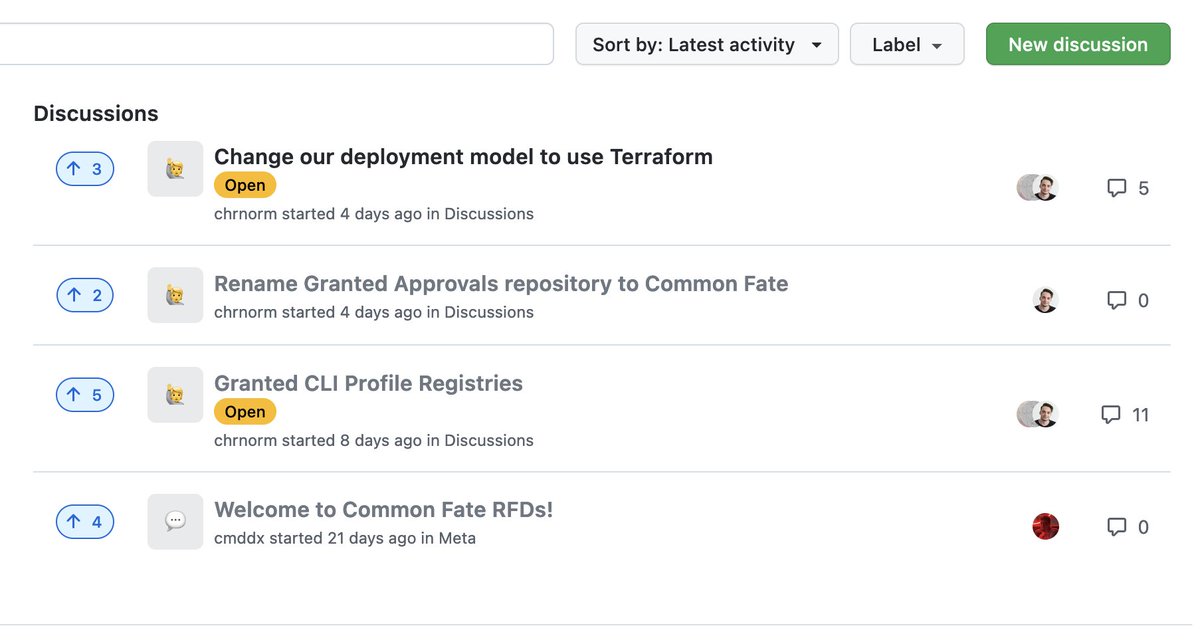
Task: Click participant avatar on Rename Granted Approvals row
Action: tap(1046, 300)
